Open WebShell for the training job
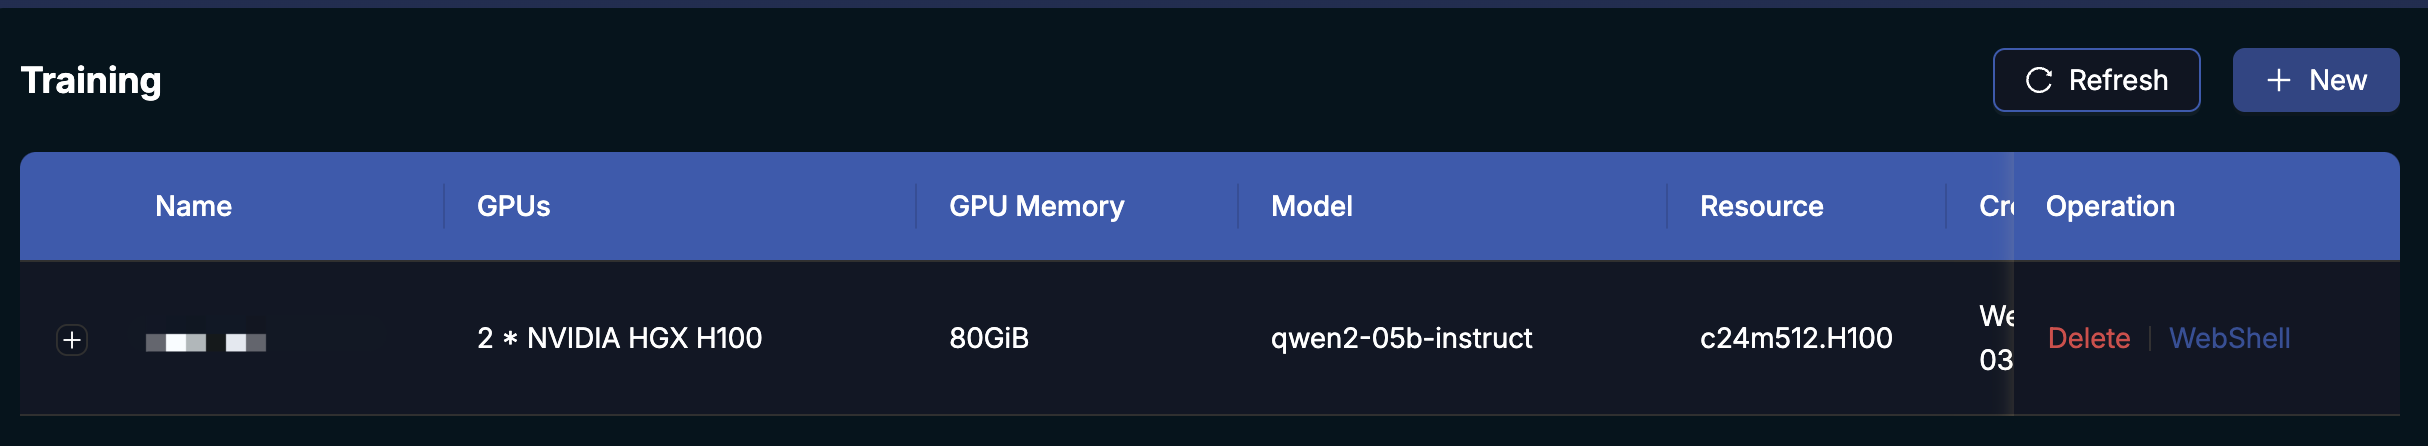The width and height of the screenshot is (2428, 446). click(x=2229, y=338)
